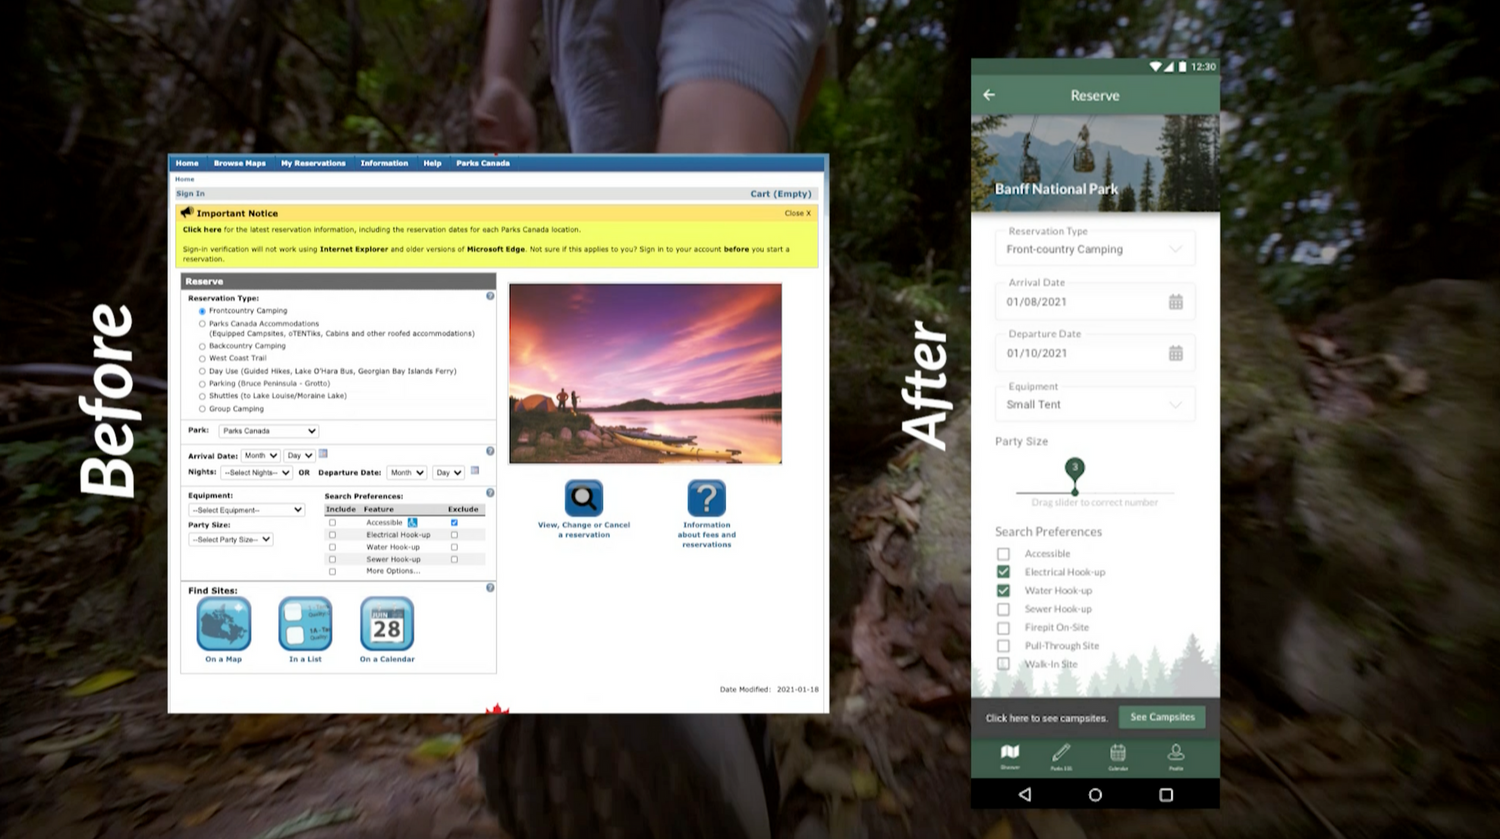Viewport: 1500px width, 839px height.
Task: Tap the app Arrival Date field 01/08/2021
Action: pyautogui.click(x=1095, y=302)
